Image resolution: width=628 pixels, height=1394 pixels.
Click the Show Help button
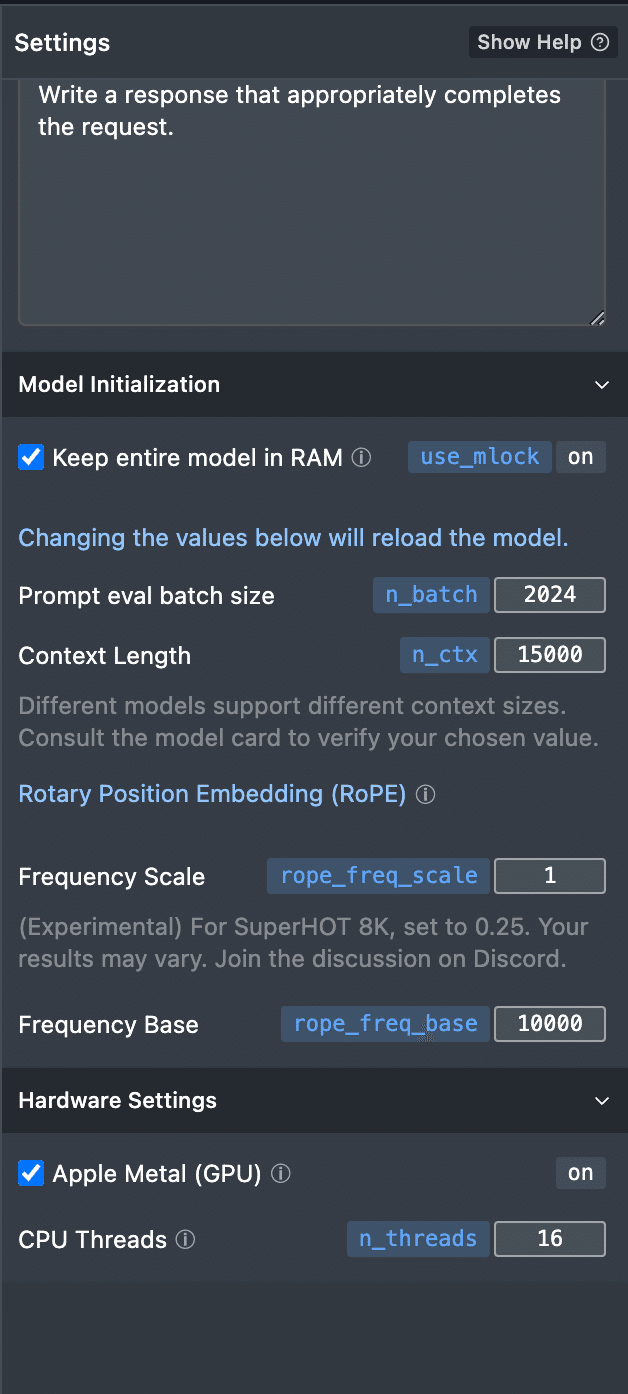coord(543,42)
